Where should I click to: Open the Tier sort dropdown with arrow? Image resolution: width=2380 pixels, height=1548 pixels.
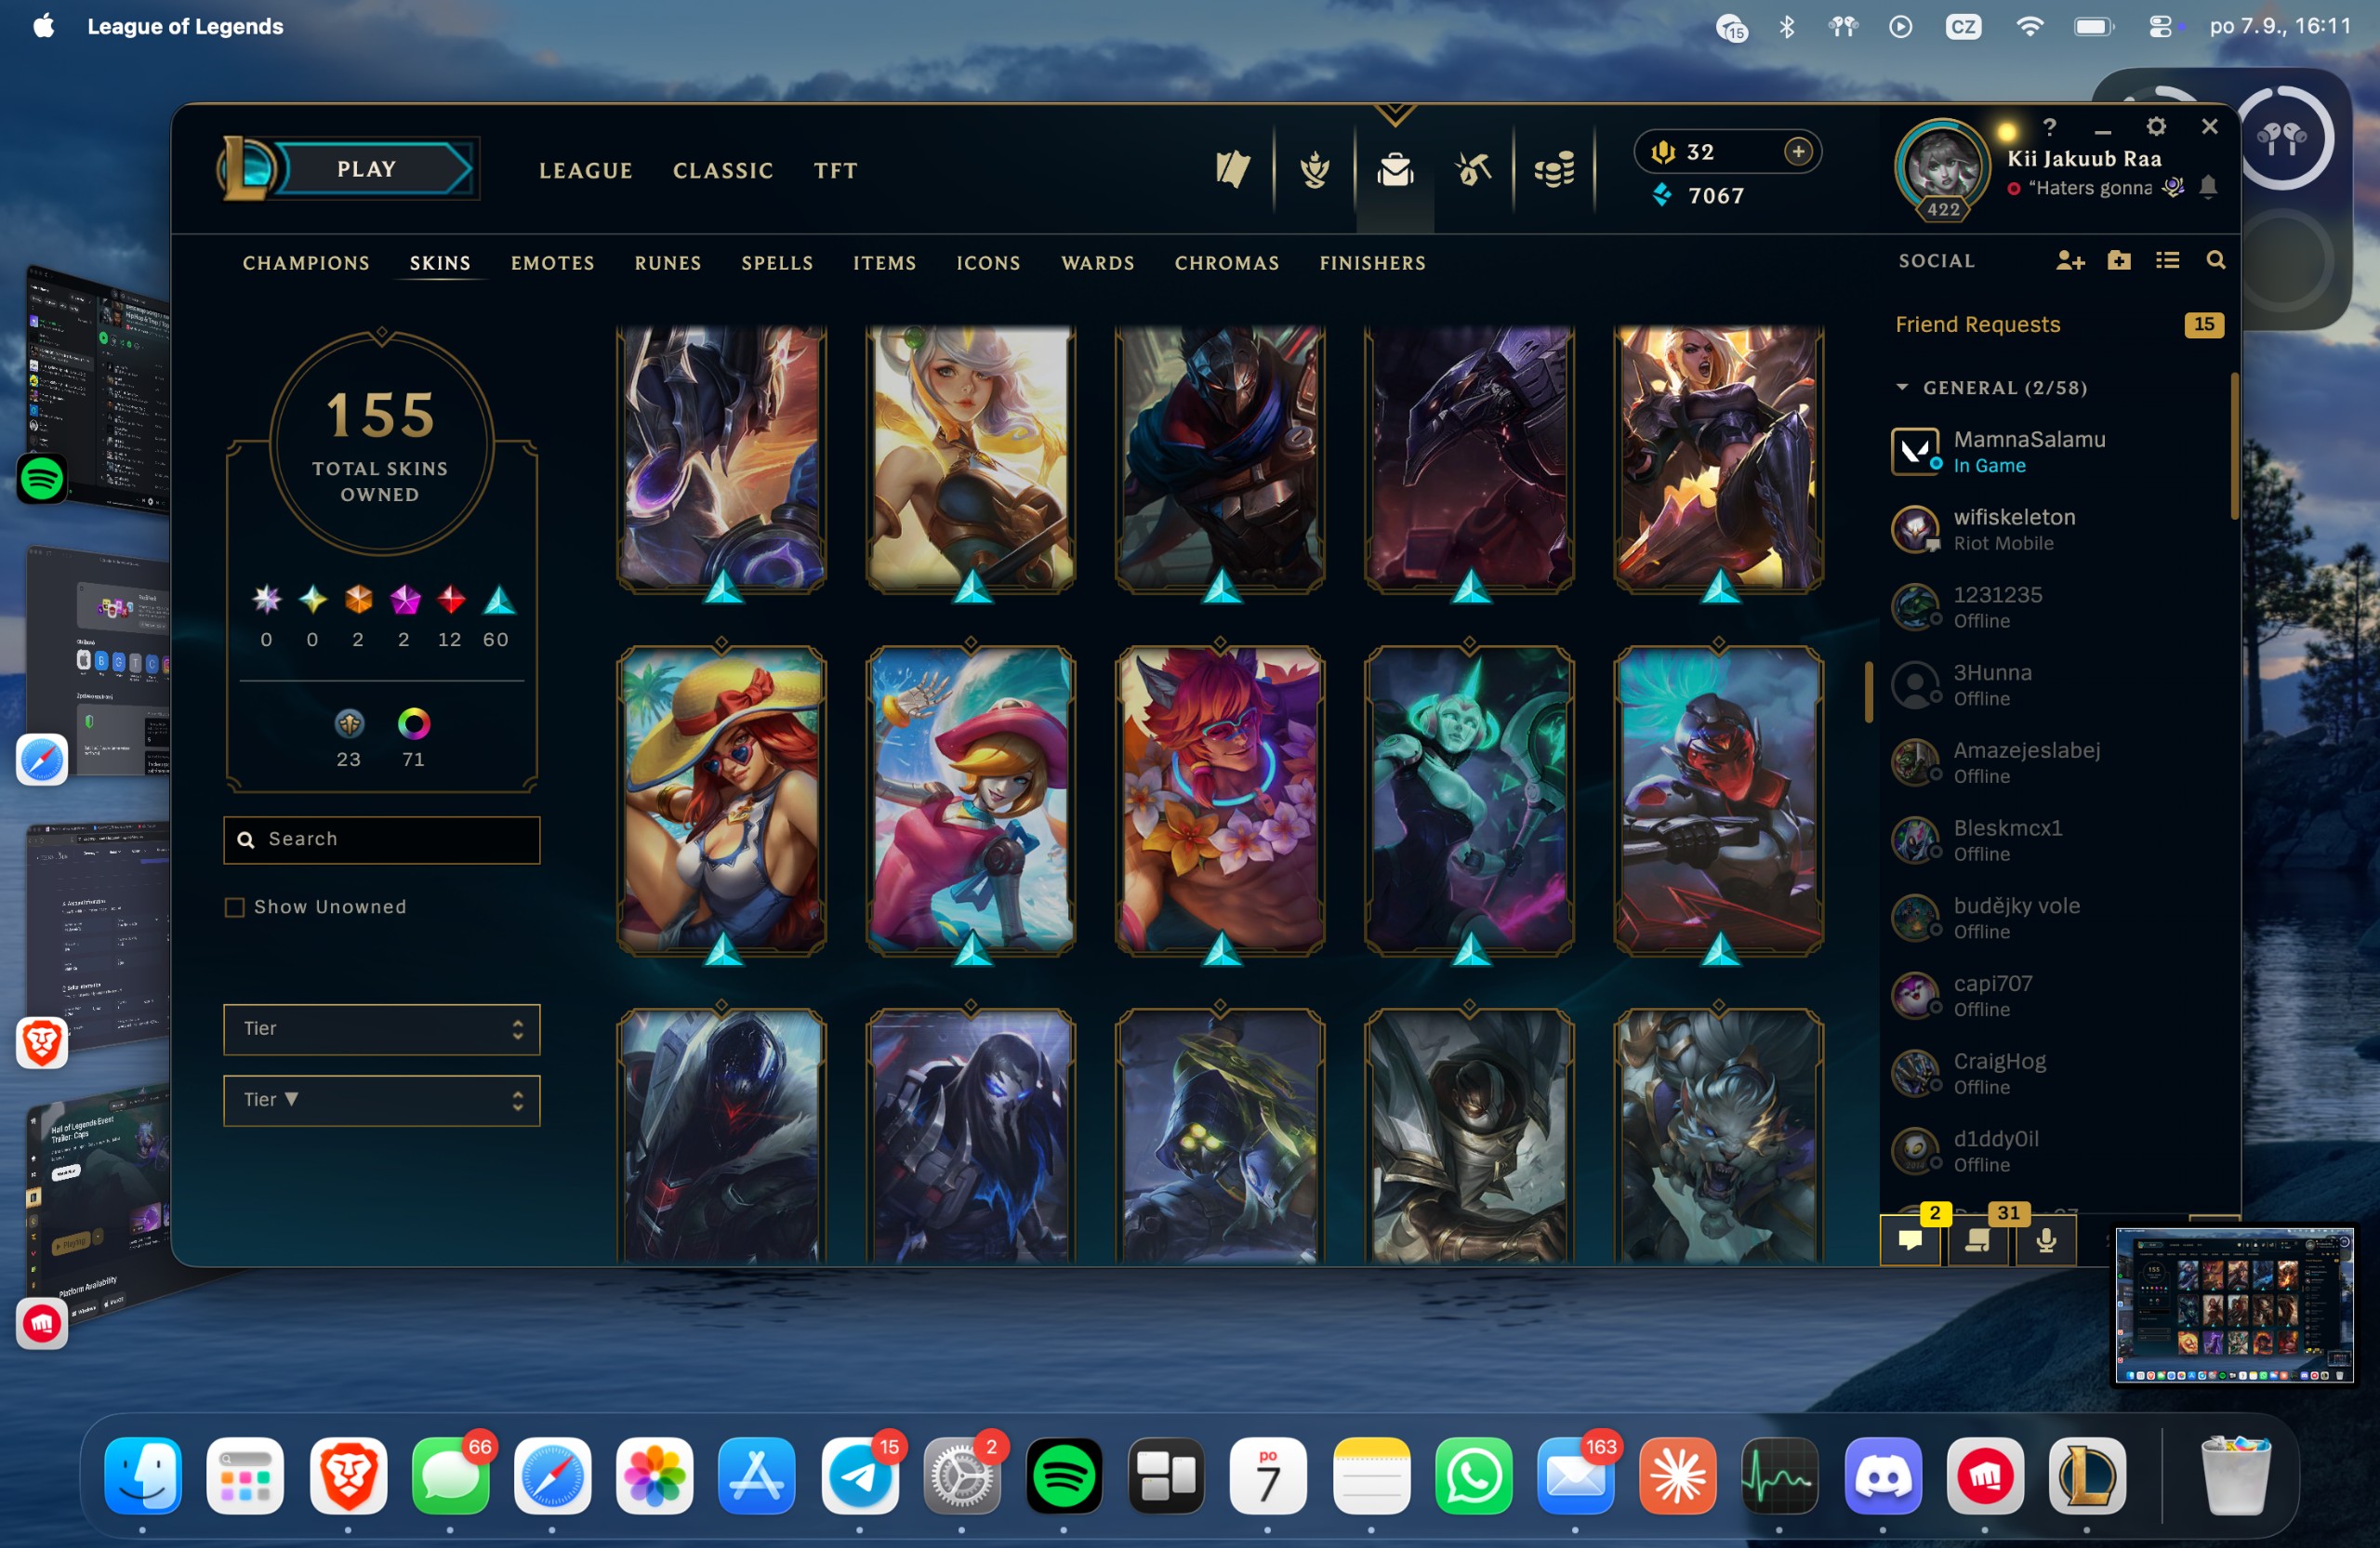click(x=381, y=1100)
